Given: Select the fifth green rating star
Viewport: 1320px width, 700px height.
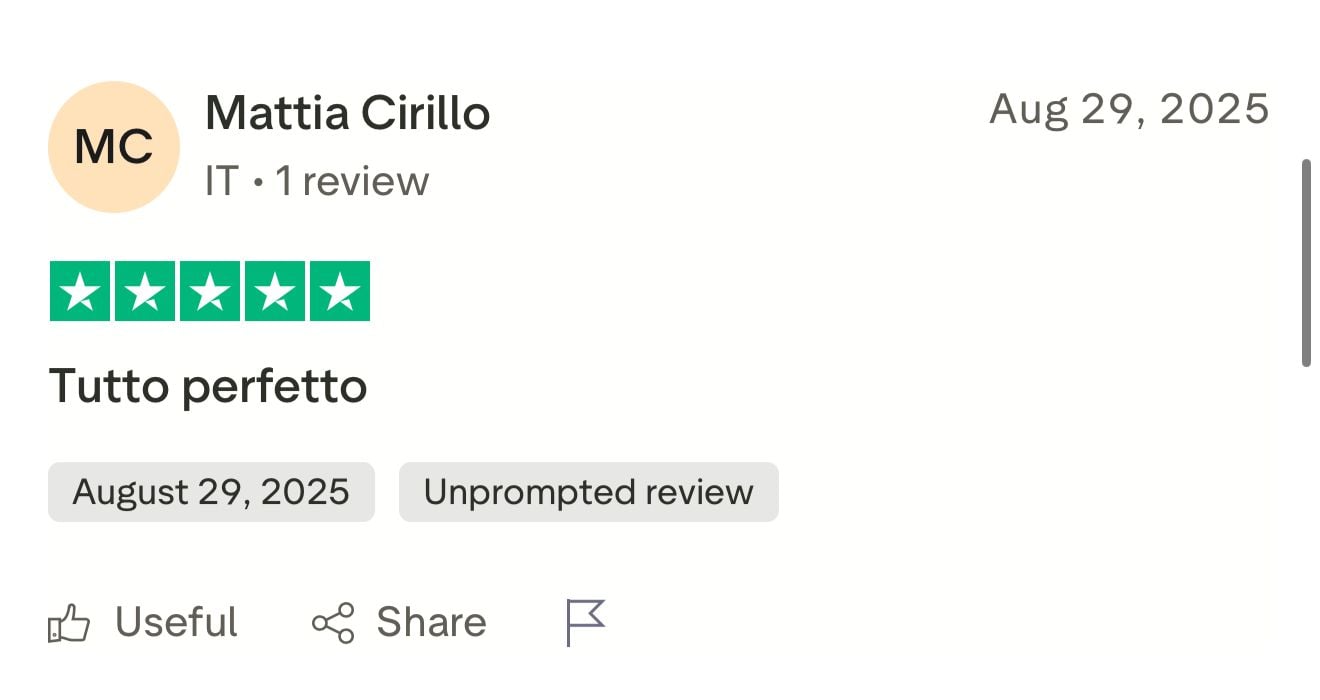Looking at the screenshot, I should point(340,292).
